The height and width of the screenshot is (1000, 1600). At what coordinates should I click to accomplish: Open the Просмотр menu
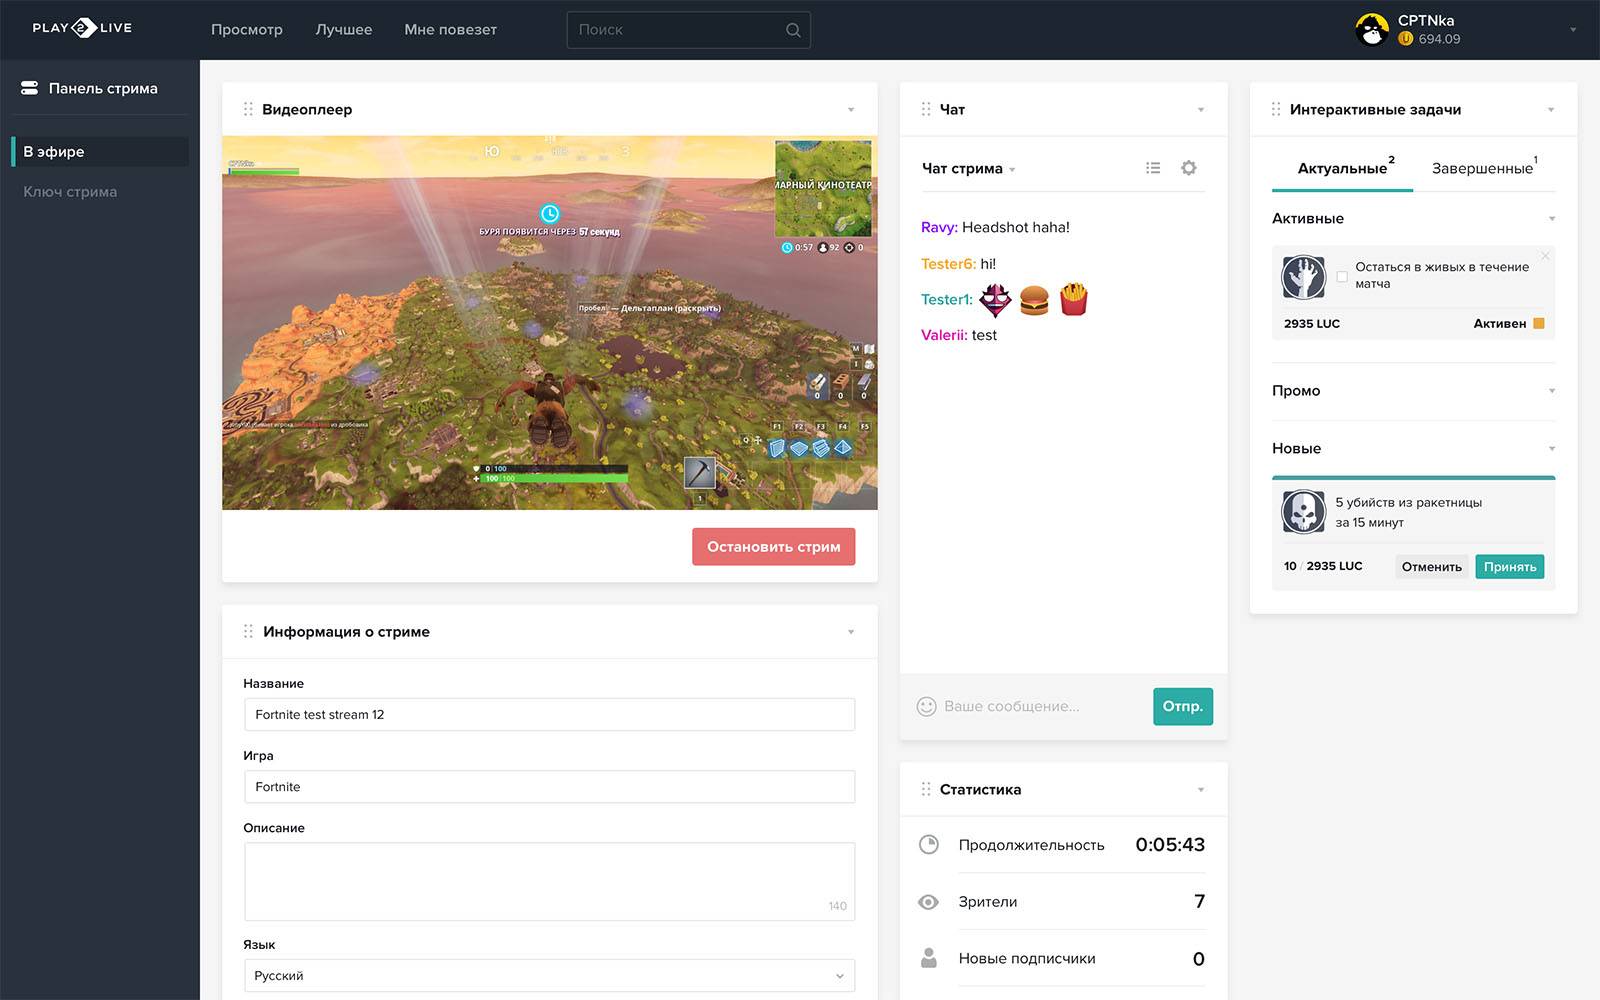247,30
